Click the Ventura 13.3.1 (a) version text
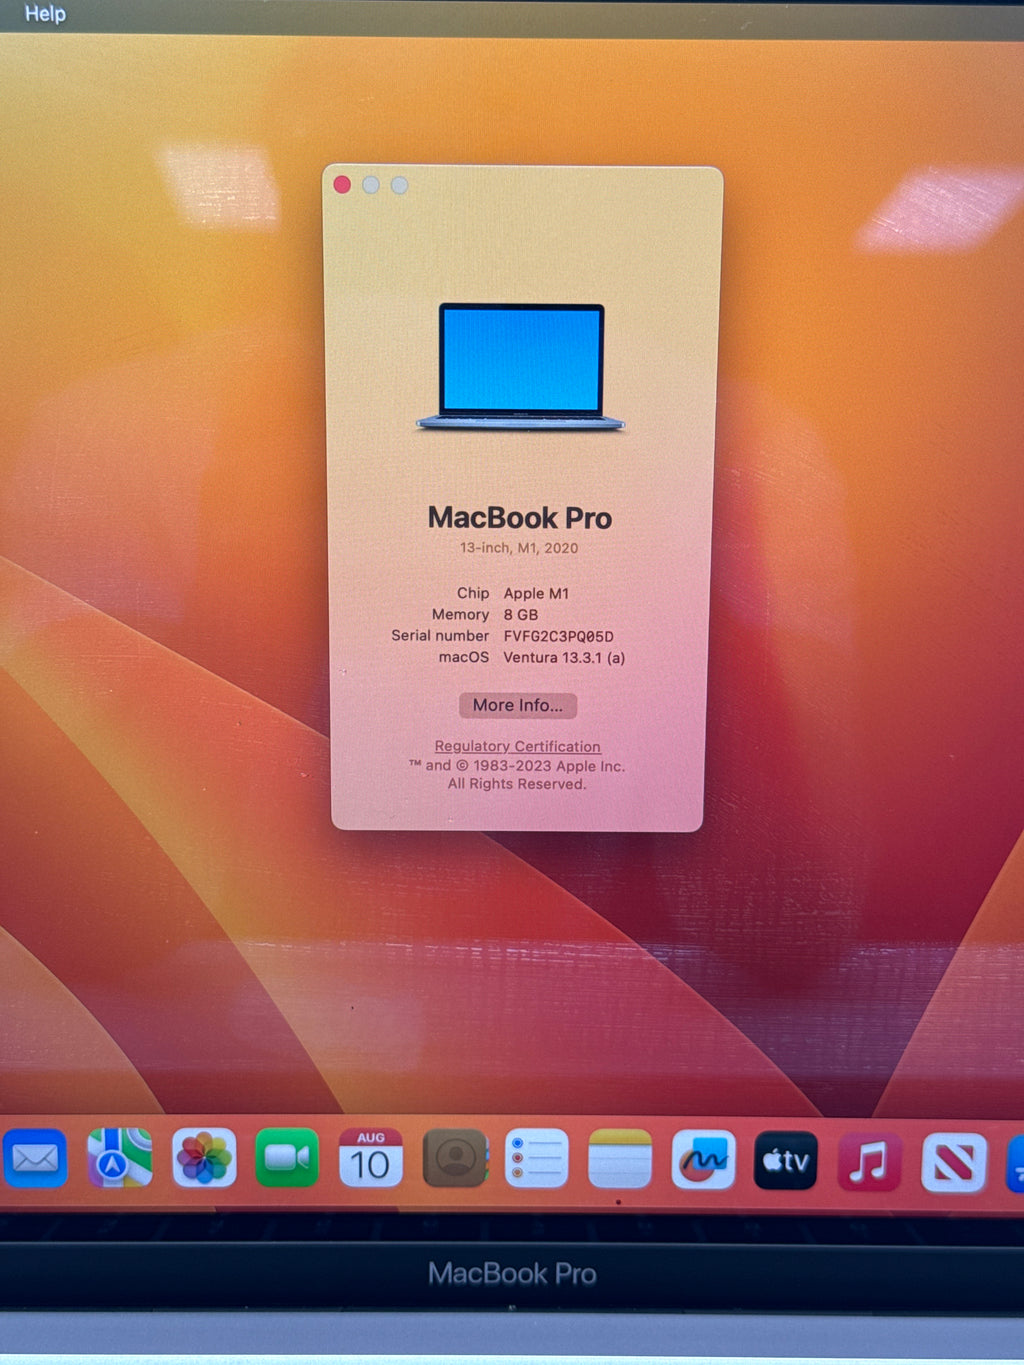Screen dimensions: 1024x1365 [x=564, y=657]
